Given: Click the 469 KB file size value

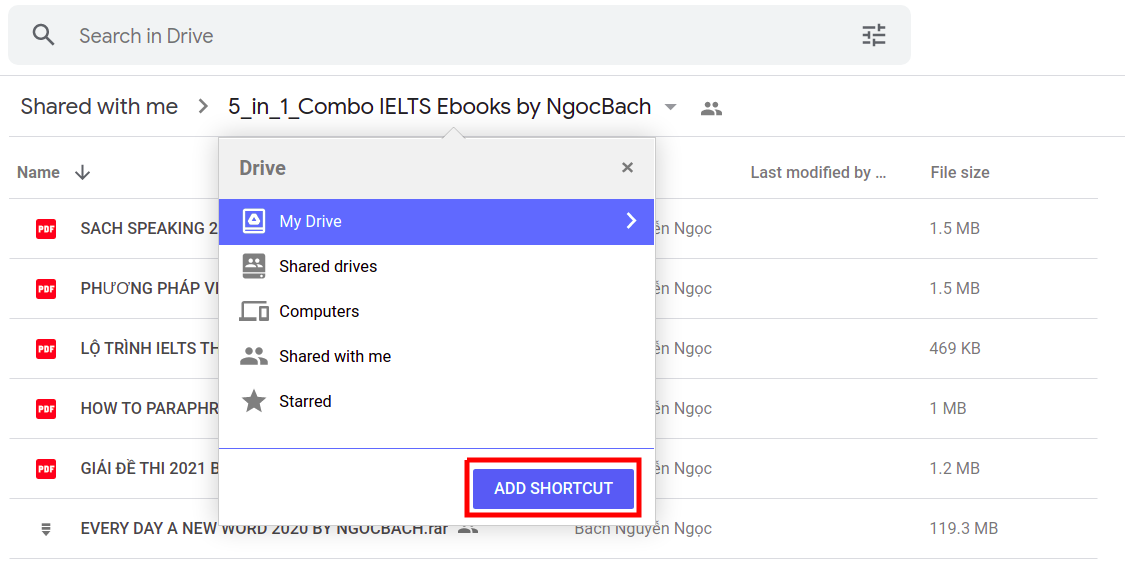Looking at the screenshot, I should click(955, 349).
